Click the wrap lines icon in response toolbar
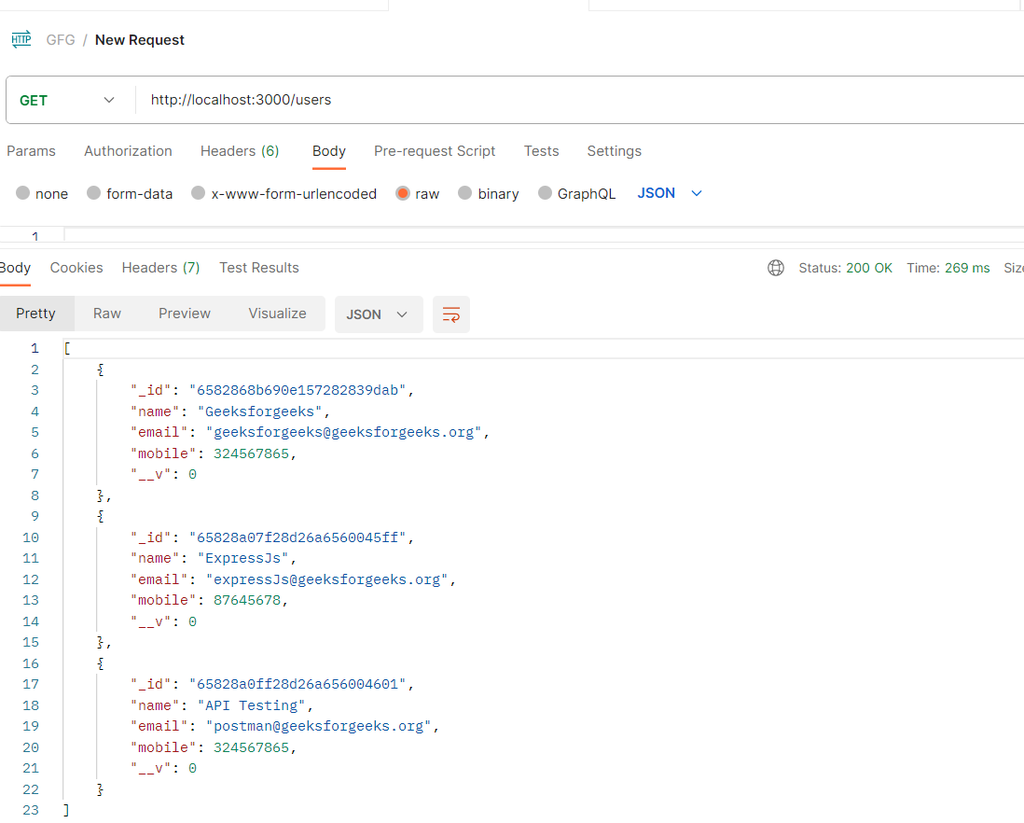 tap(451, 314)
